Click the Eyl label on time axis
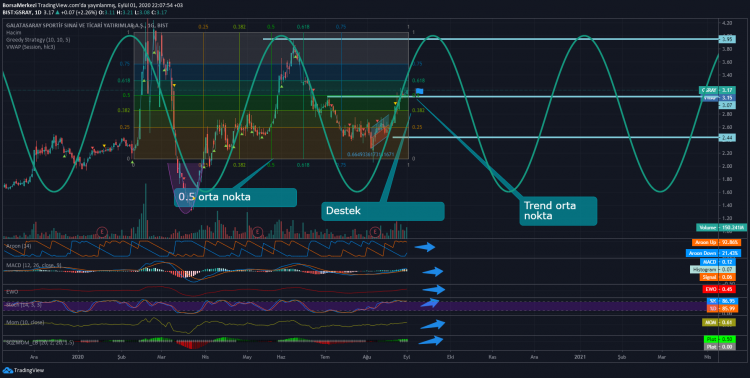 pos(407,356)
